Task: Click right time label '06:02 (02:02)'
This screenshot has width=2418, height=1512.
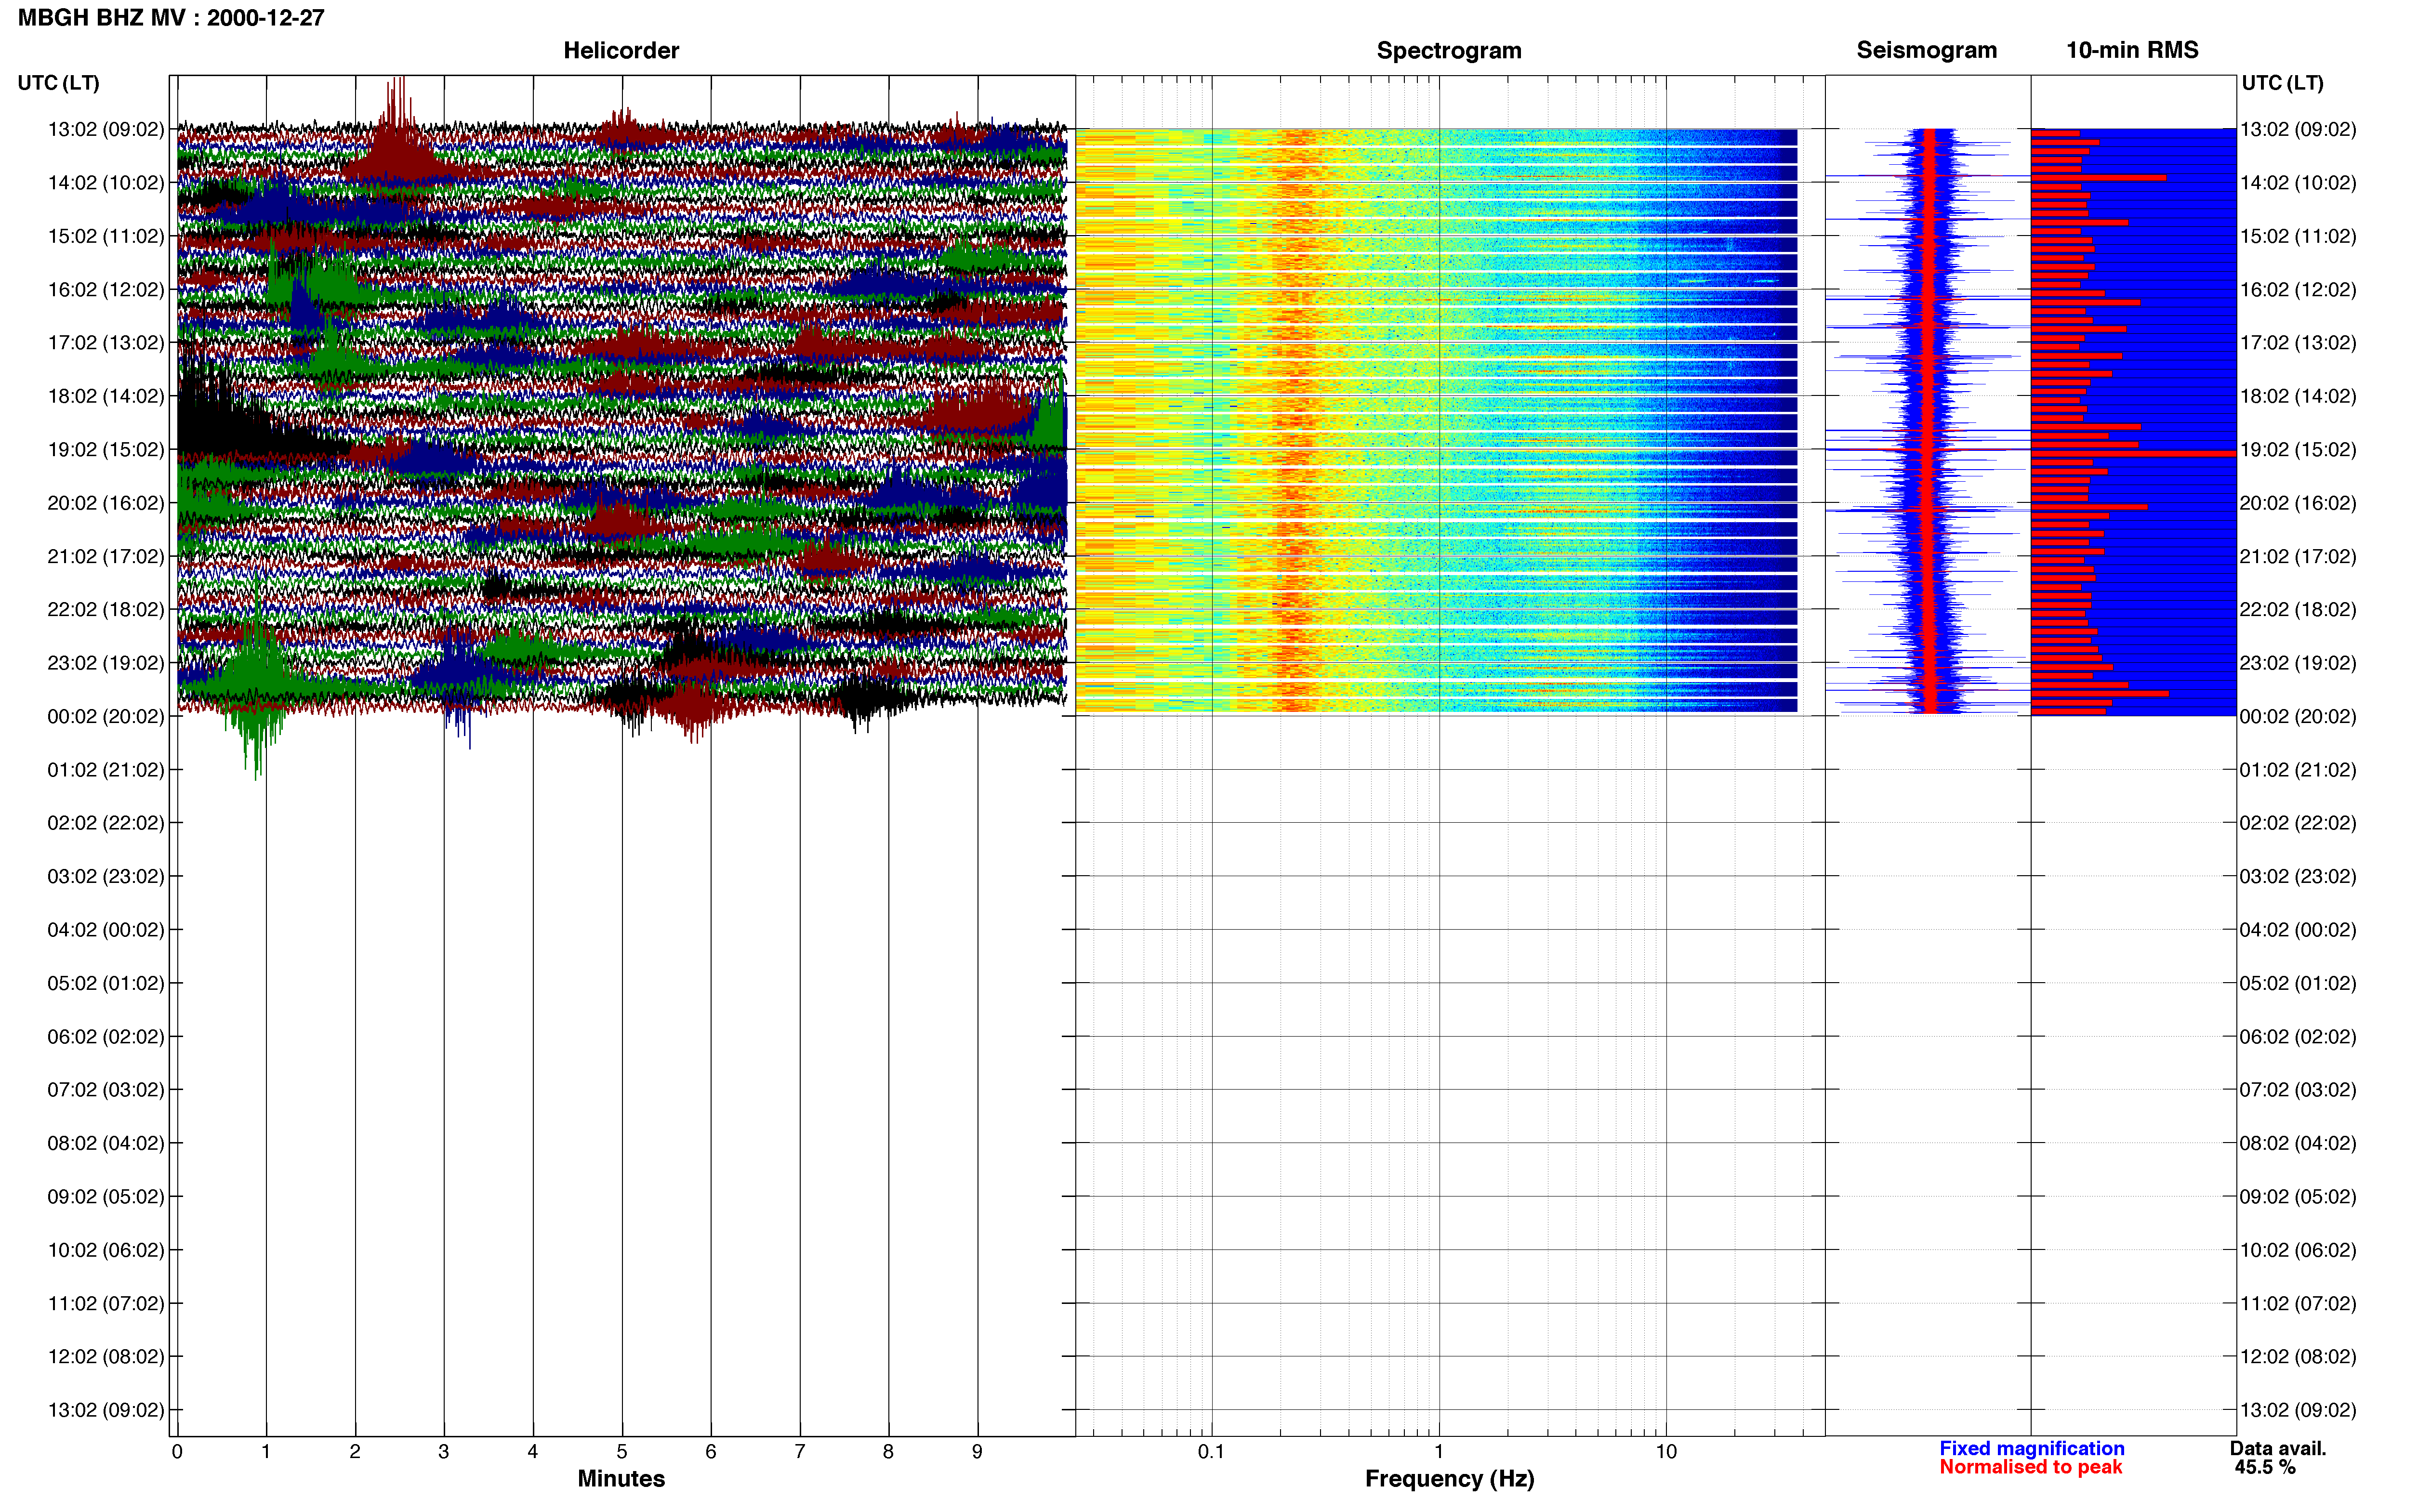Action: click(x=2298, y=1037)
